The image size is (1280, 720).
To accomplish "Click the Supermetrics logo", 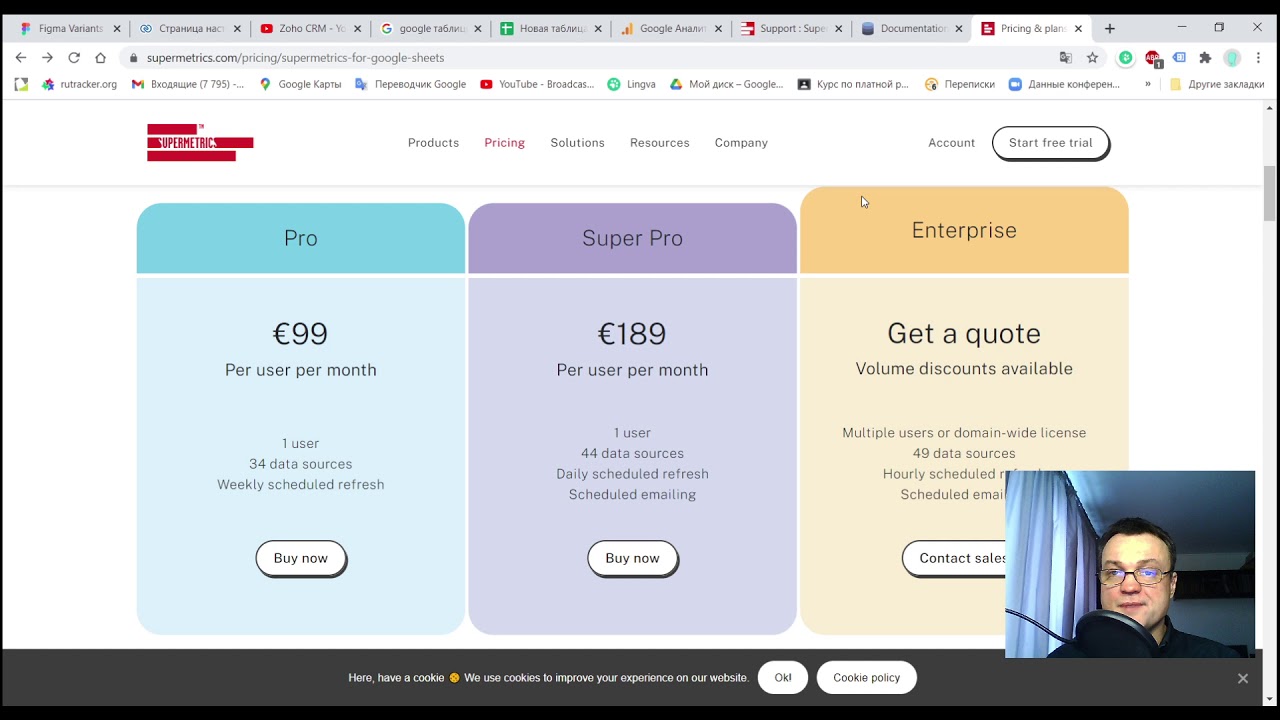I will pos(200,143).
